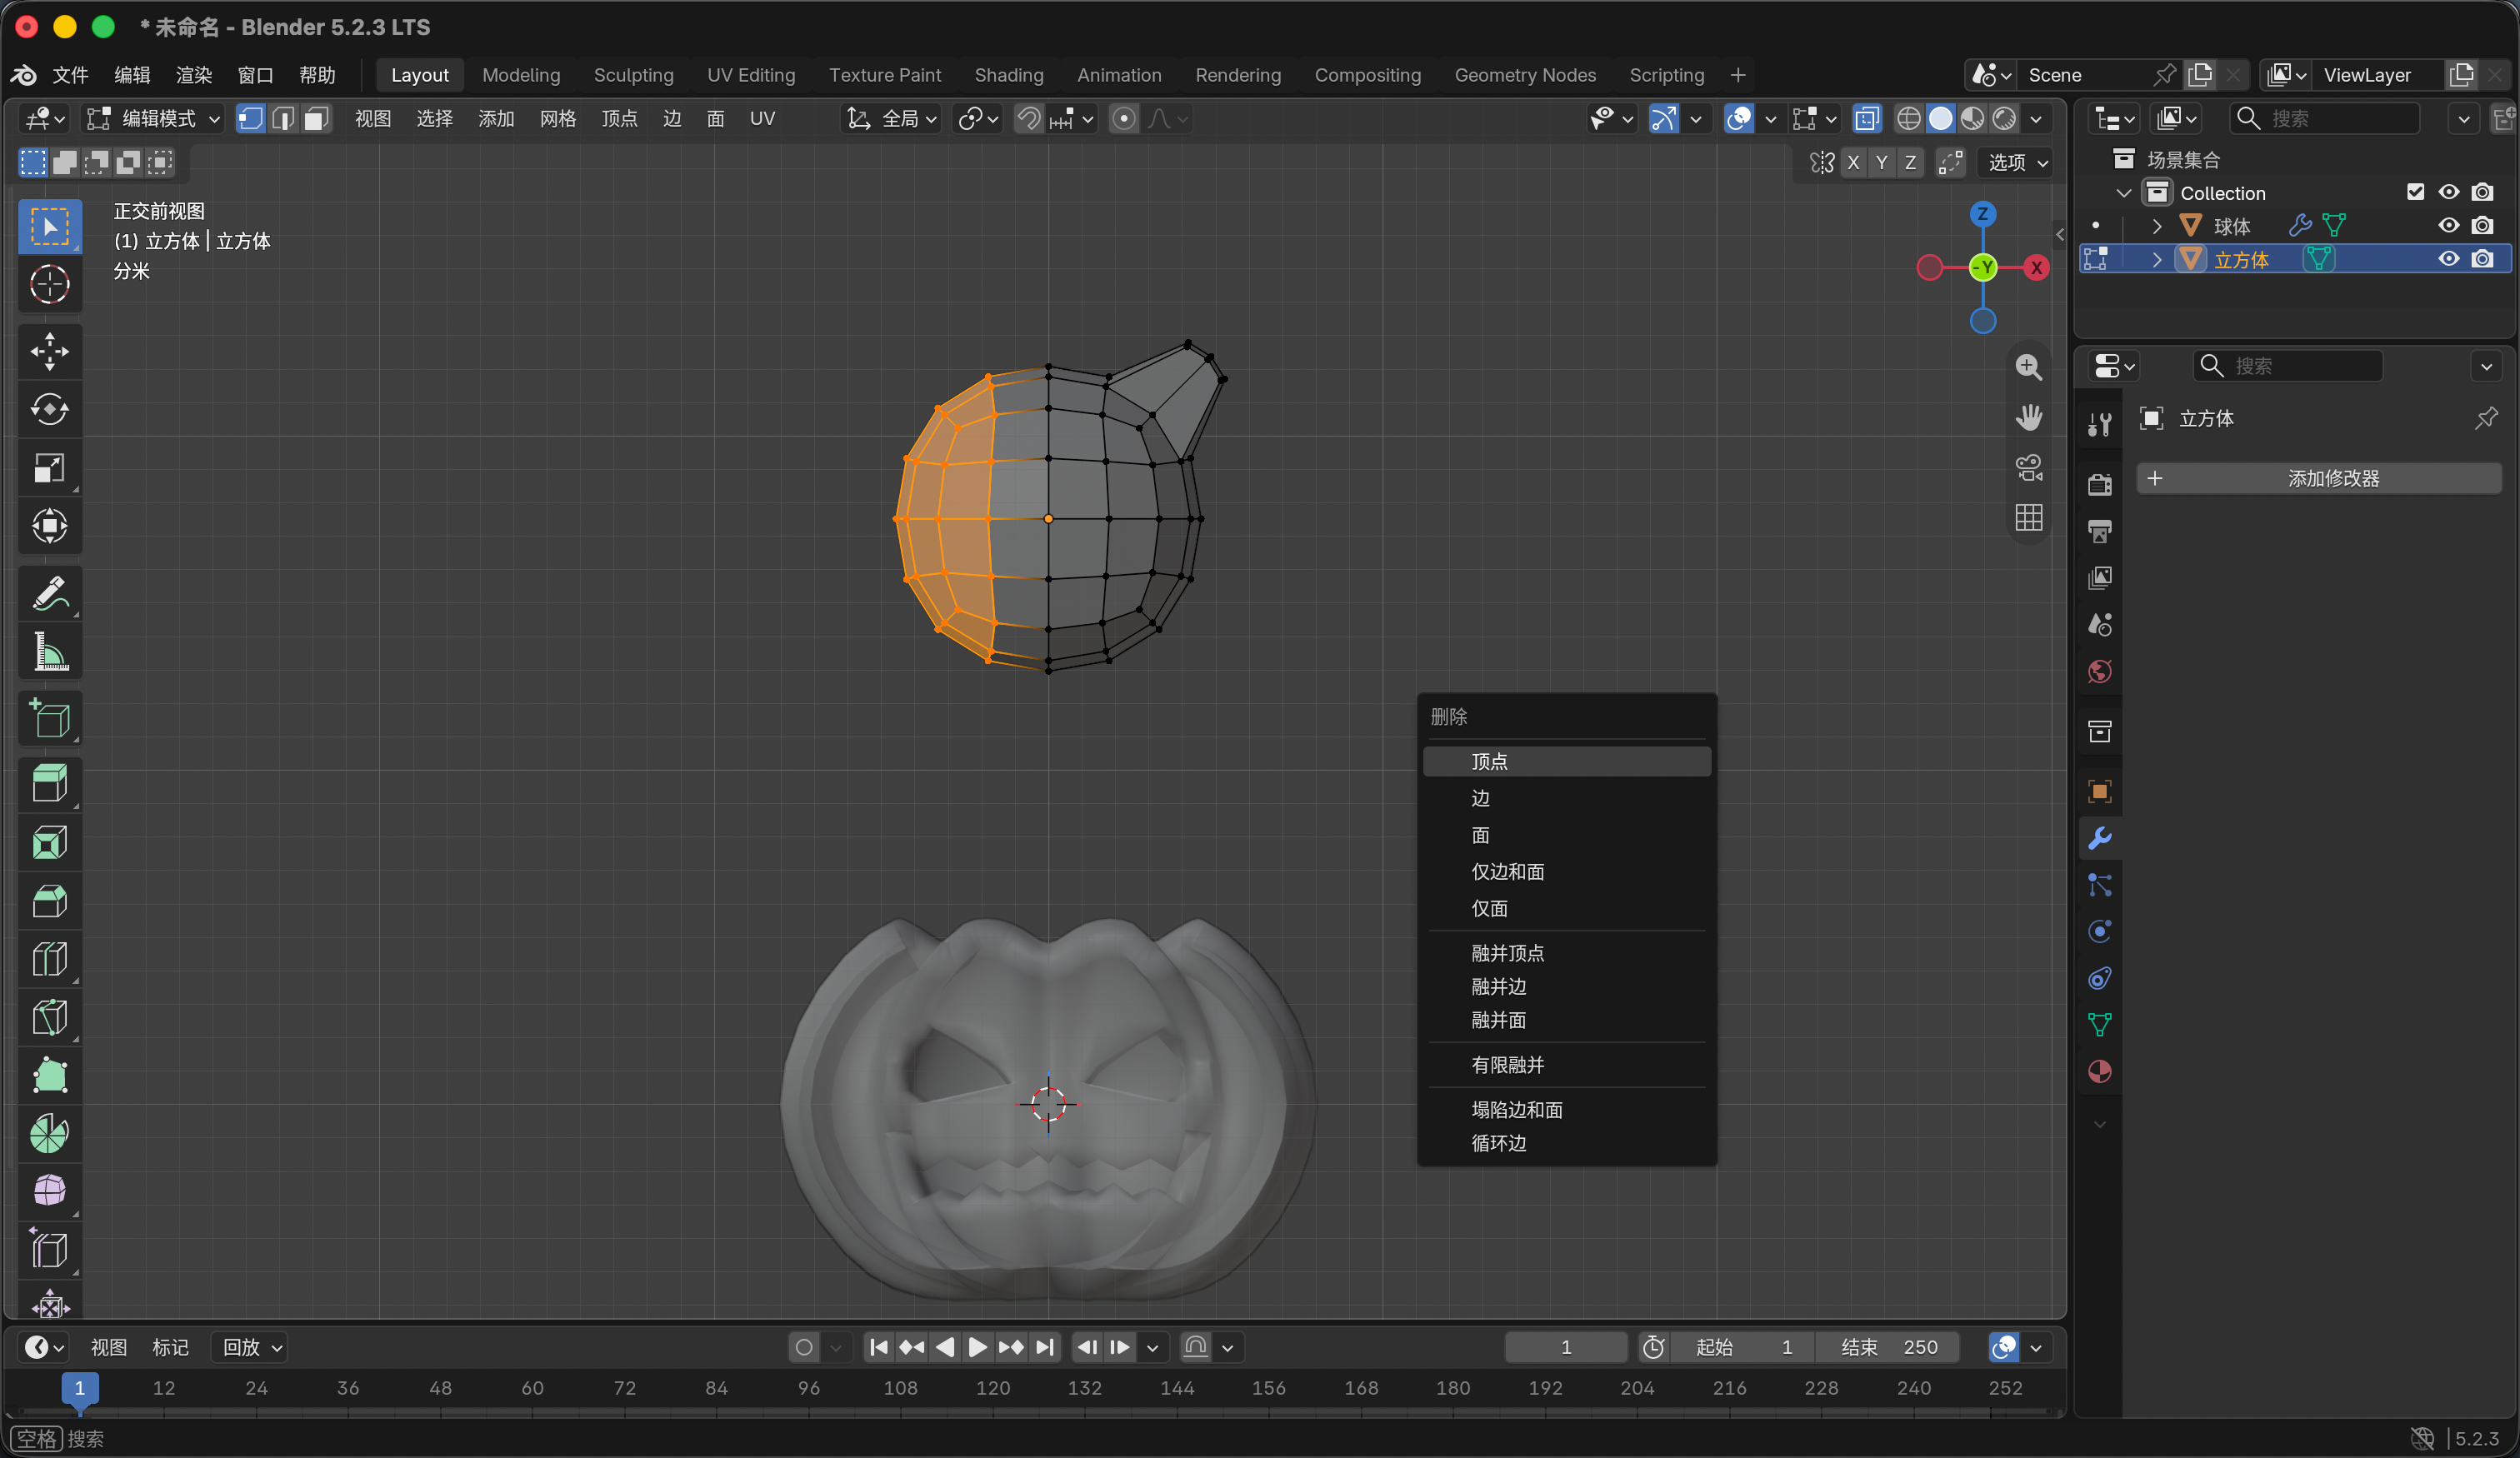Viewport: 2520px width, 1458px height.
Task: Open the Material properties tab icon
Action: tap(2100, 1071)
